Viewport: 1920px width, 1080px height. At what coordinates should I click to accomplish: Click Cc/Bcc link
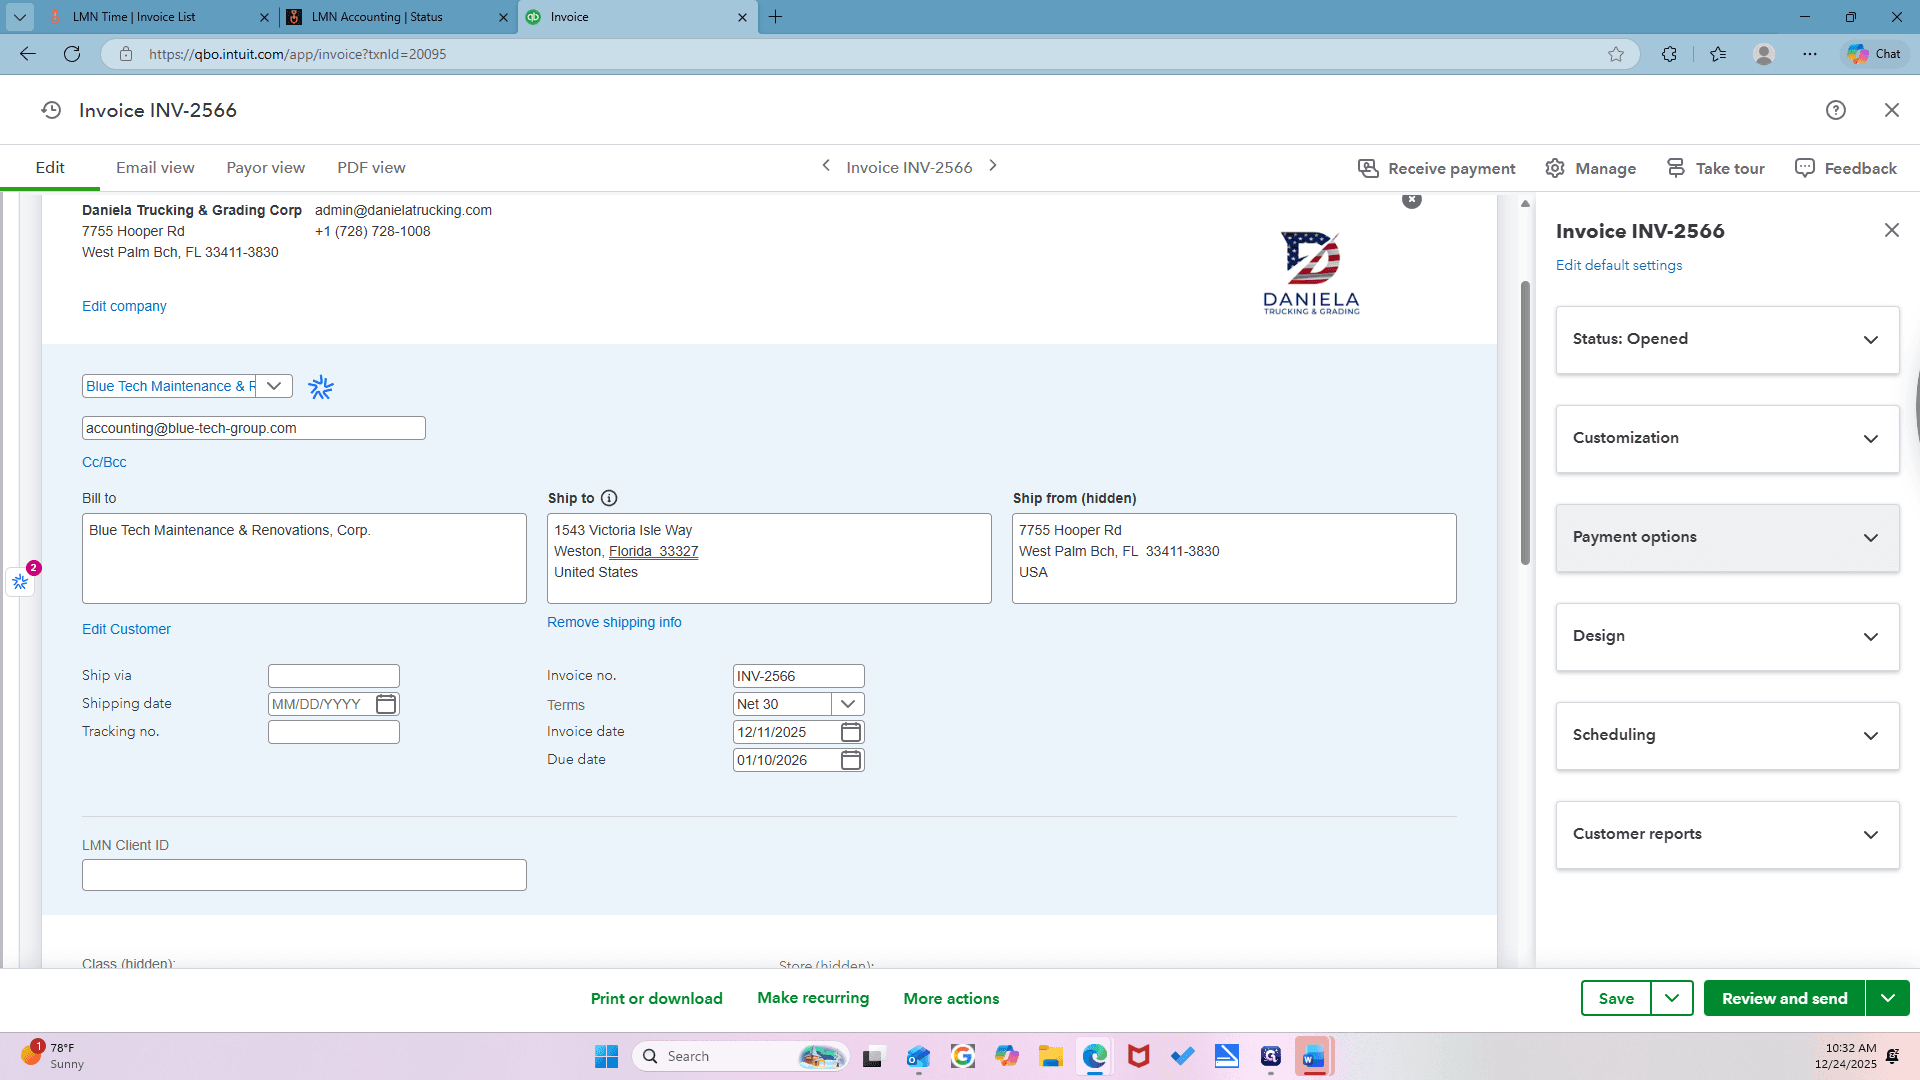(x=104, y=462)
